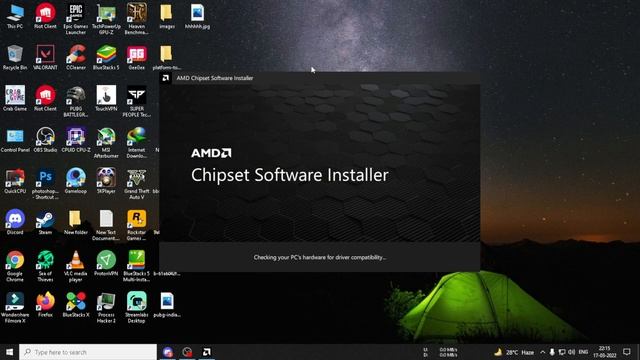Launch QuickCPU desktop shortcut
This screenshot has width=640, height=360.
(x=15, y=181)
